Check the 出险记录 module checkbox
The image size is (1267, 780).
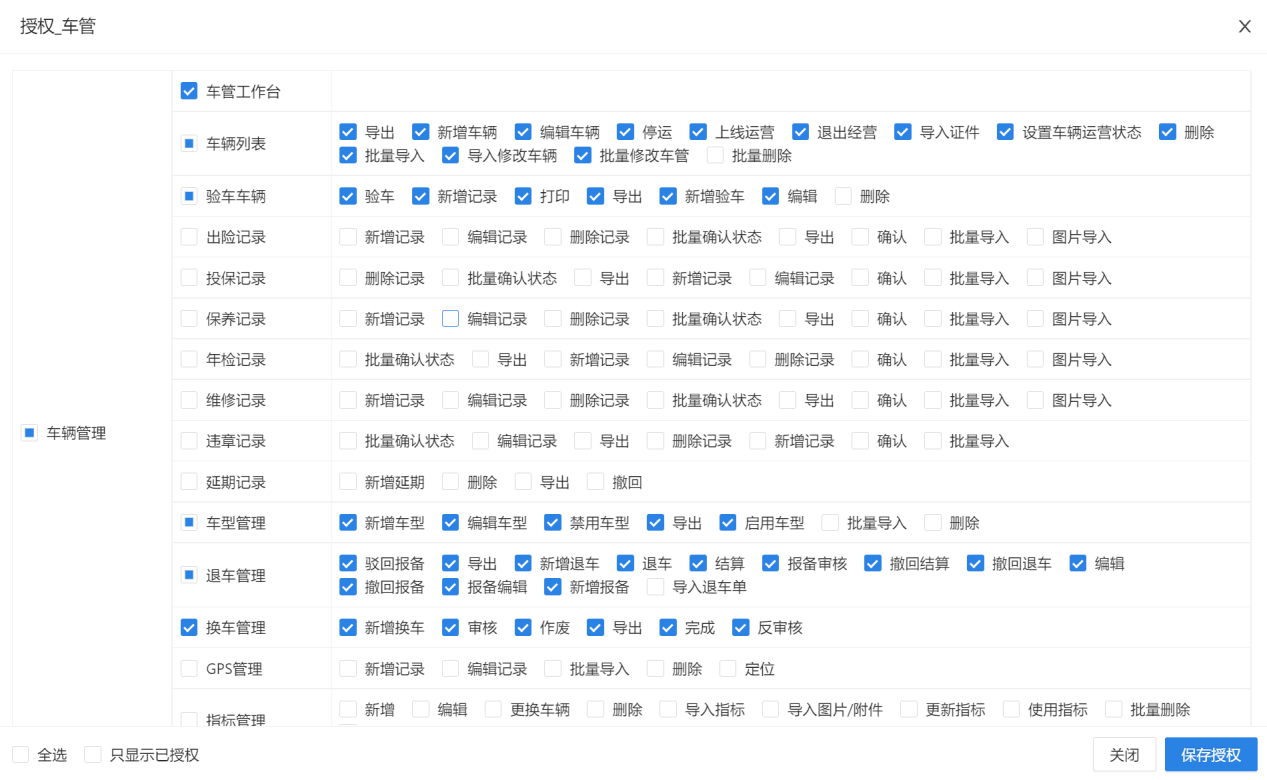click(x=189, y=237)
